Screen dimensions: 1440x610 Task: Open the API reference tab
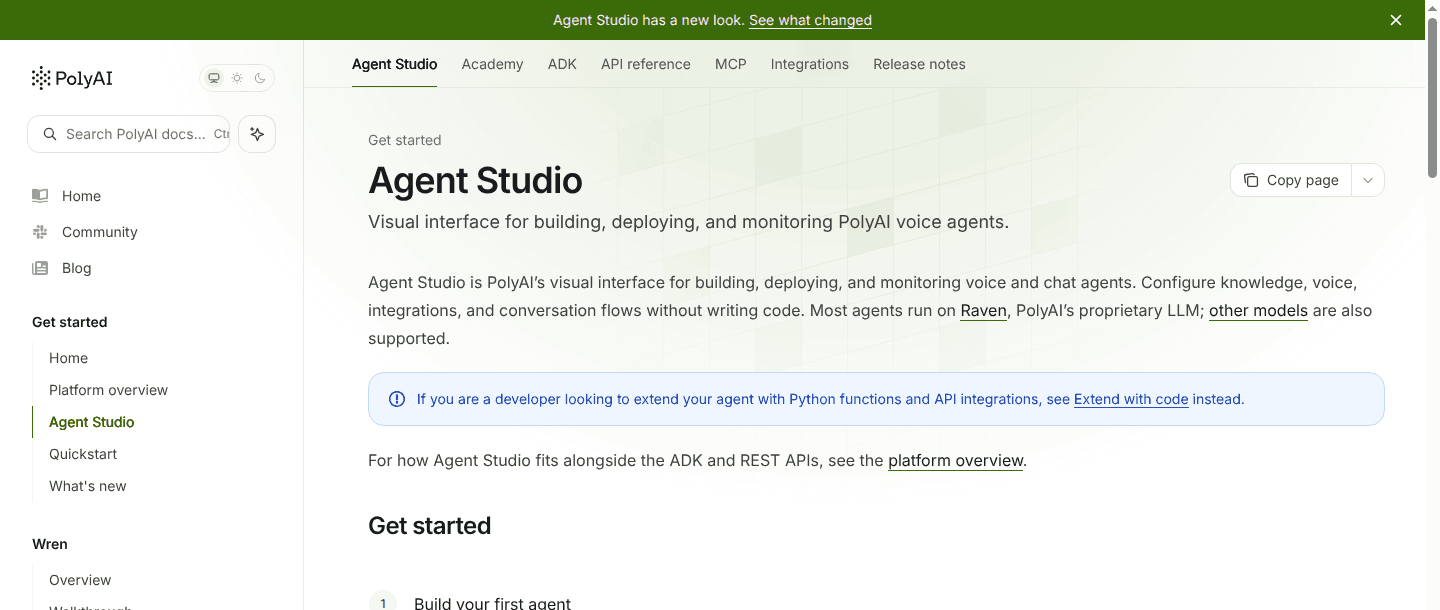click(646, 64)
